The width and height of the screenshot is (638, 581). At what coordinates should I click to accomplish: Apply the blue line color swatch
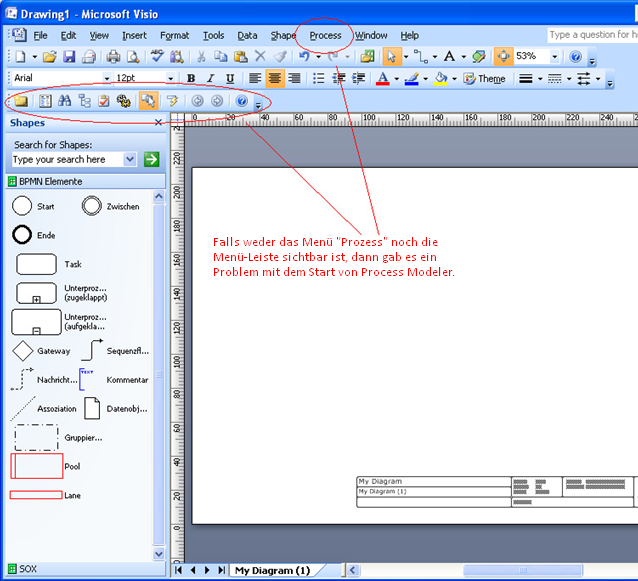[412, 78]
